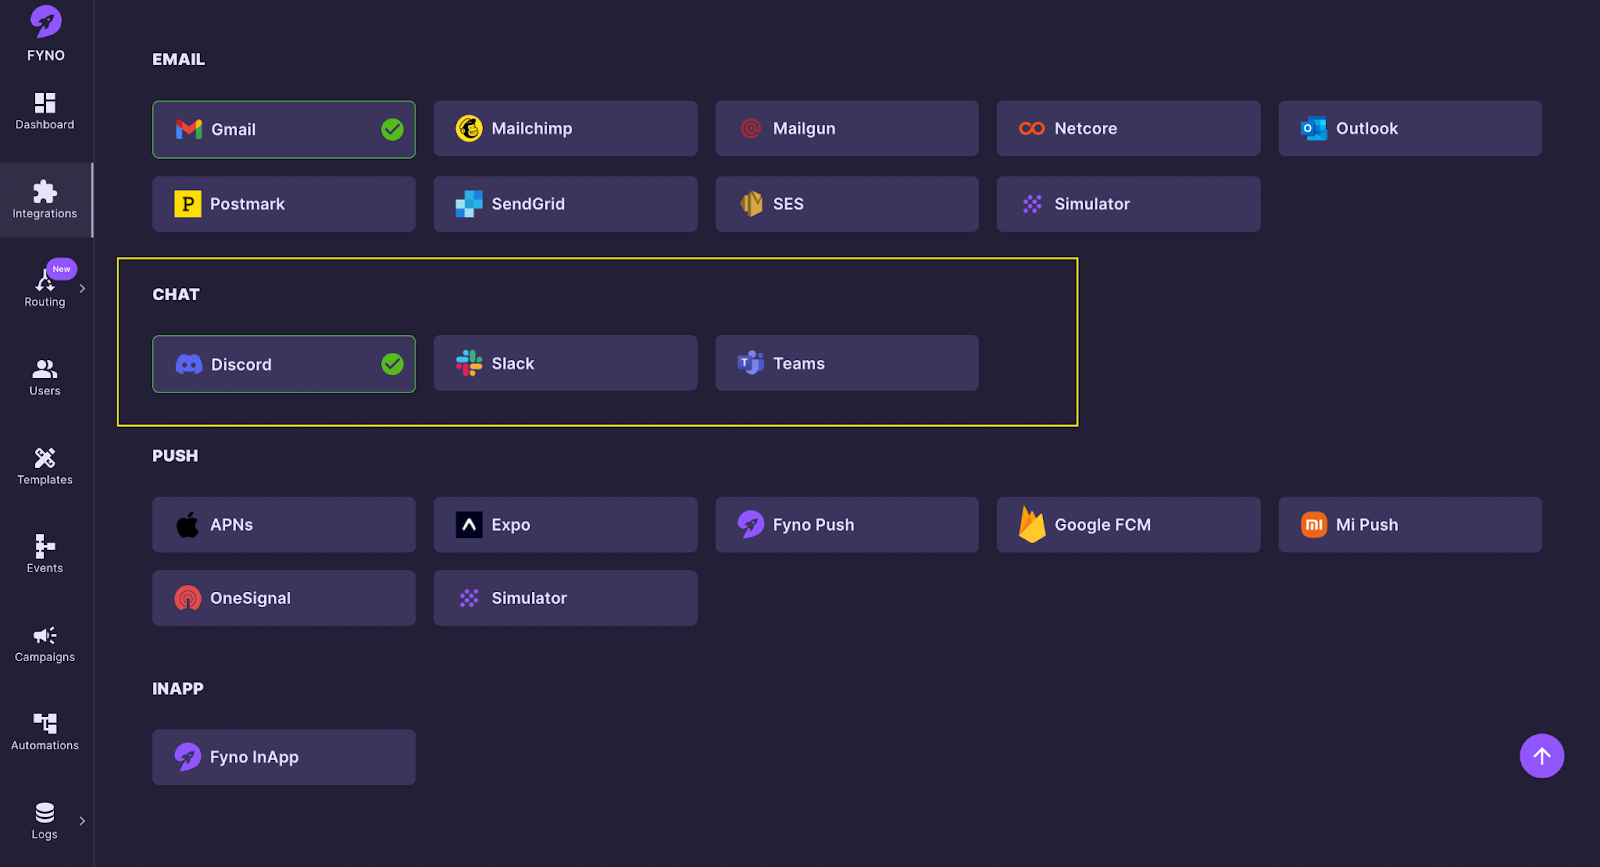Expand the Logs submenu chevron
The image size is (1600, 867).
point(82,821)
